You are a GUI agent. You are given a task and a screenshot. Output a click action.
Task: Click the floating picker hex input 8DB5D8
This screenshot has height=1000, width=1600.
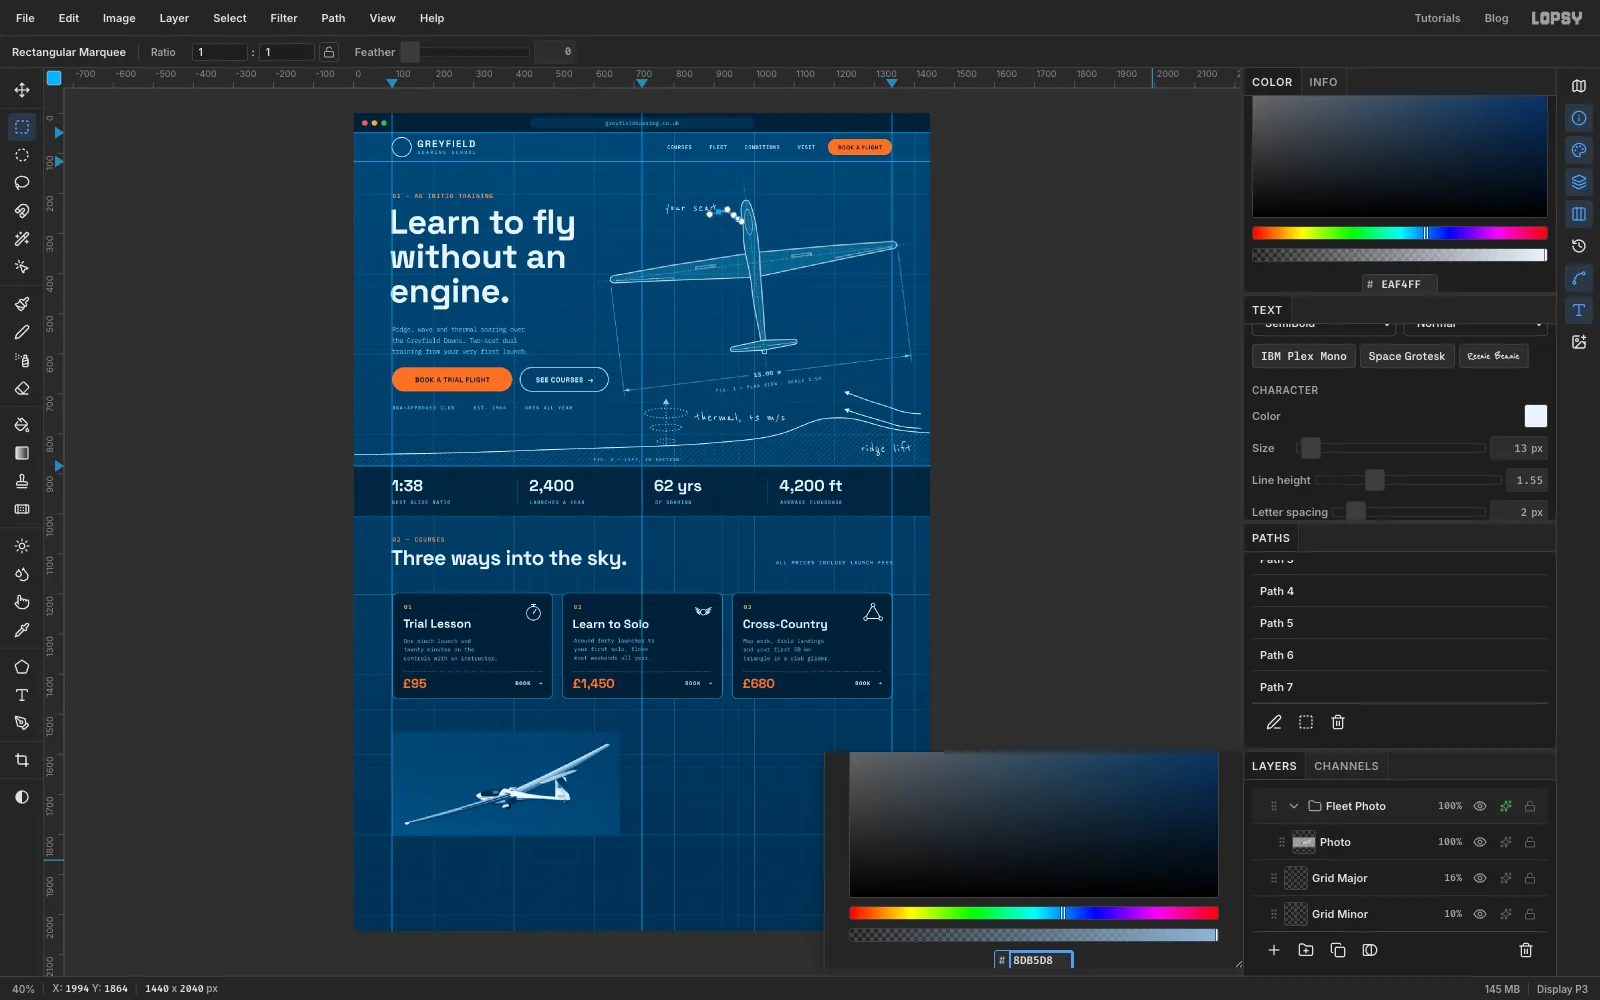pos(1040,960)
